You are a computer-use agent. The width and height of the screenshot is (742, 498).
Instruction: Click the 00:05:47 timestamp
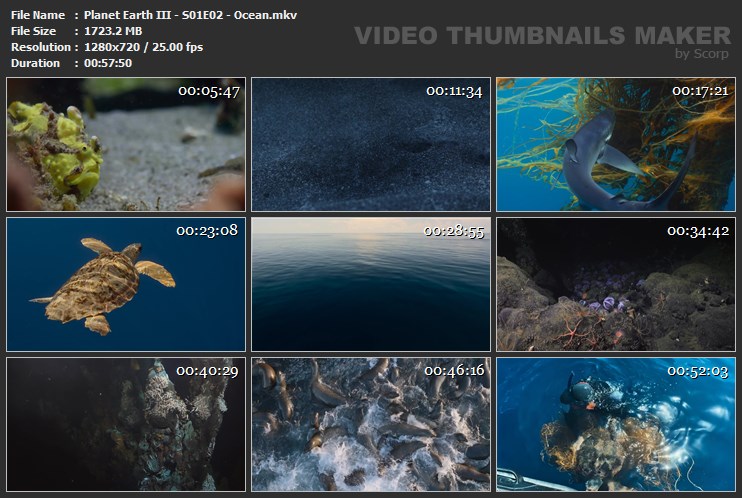209,91
